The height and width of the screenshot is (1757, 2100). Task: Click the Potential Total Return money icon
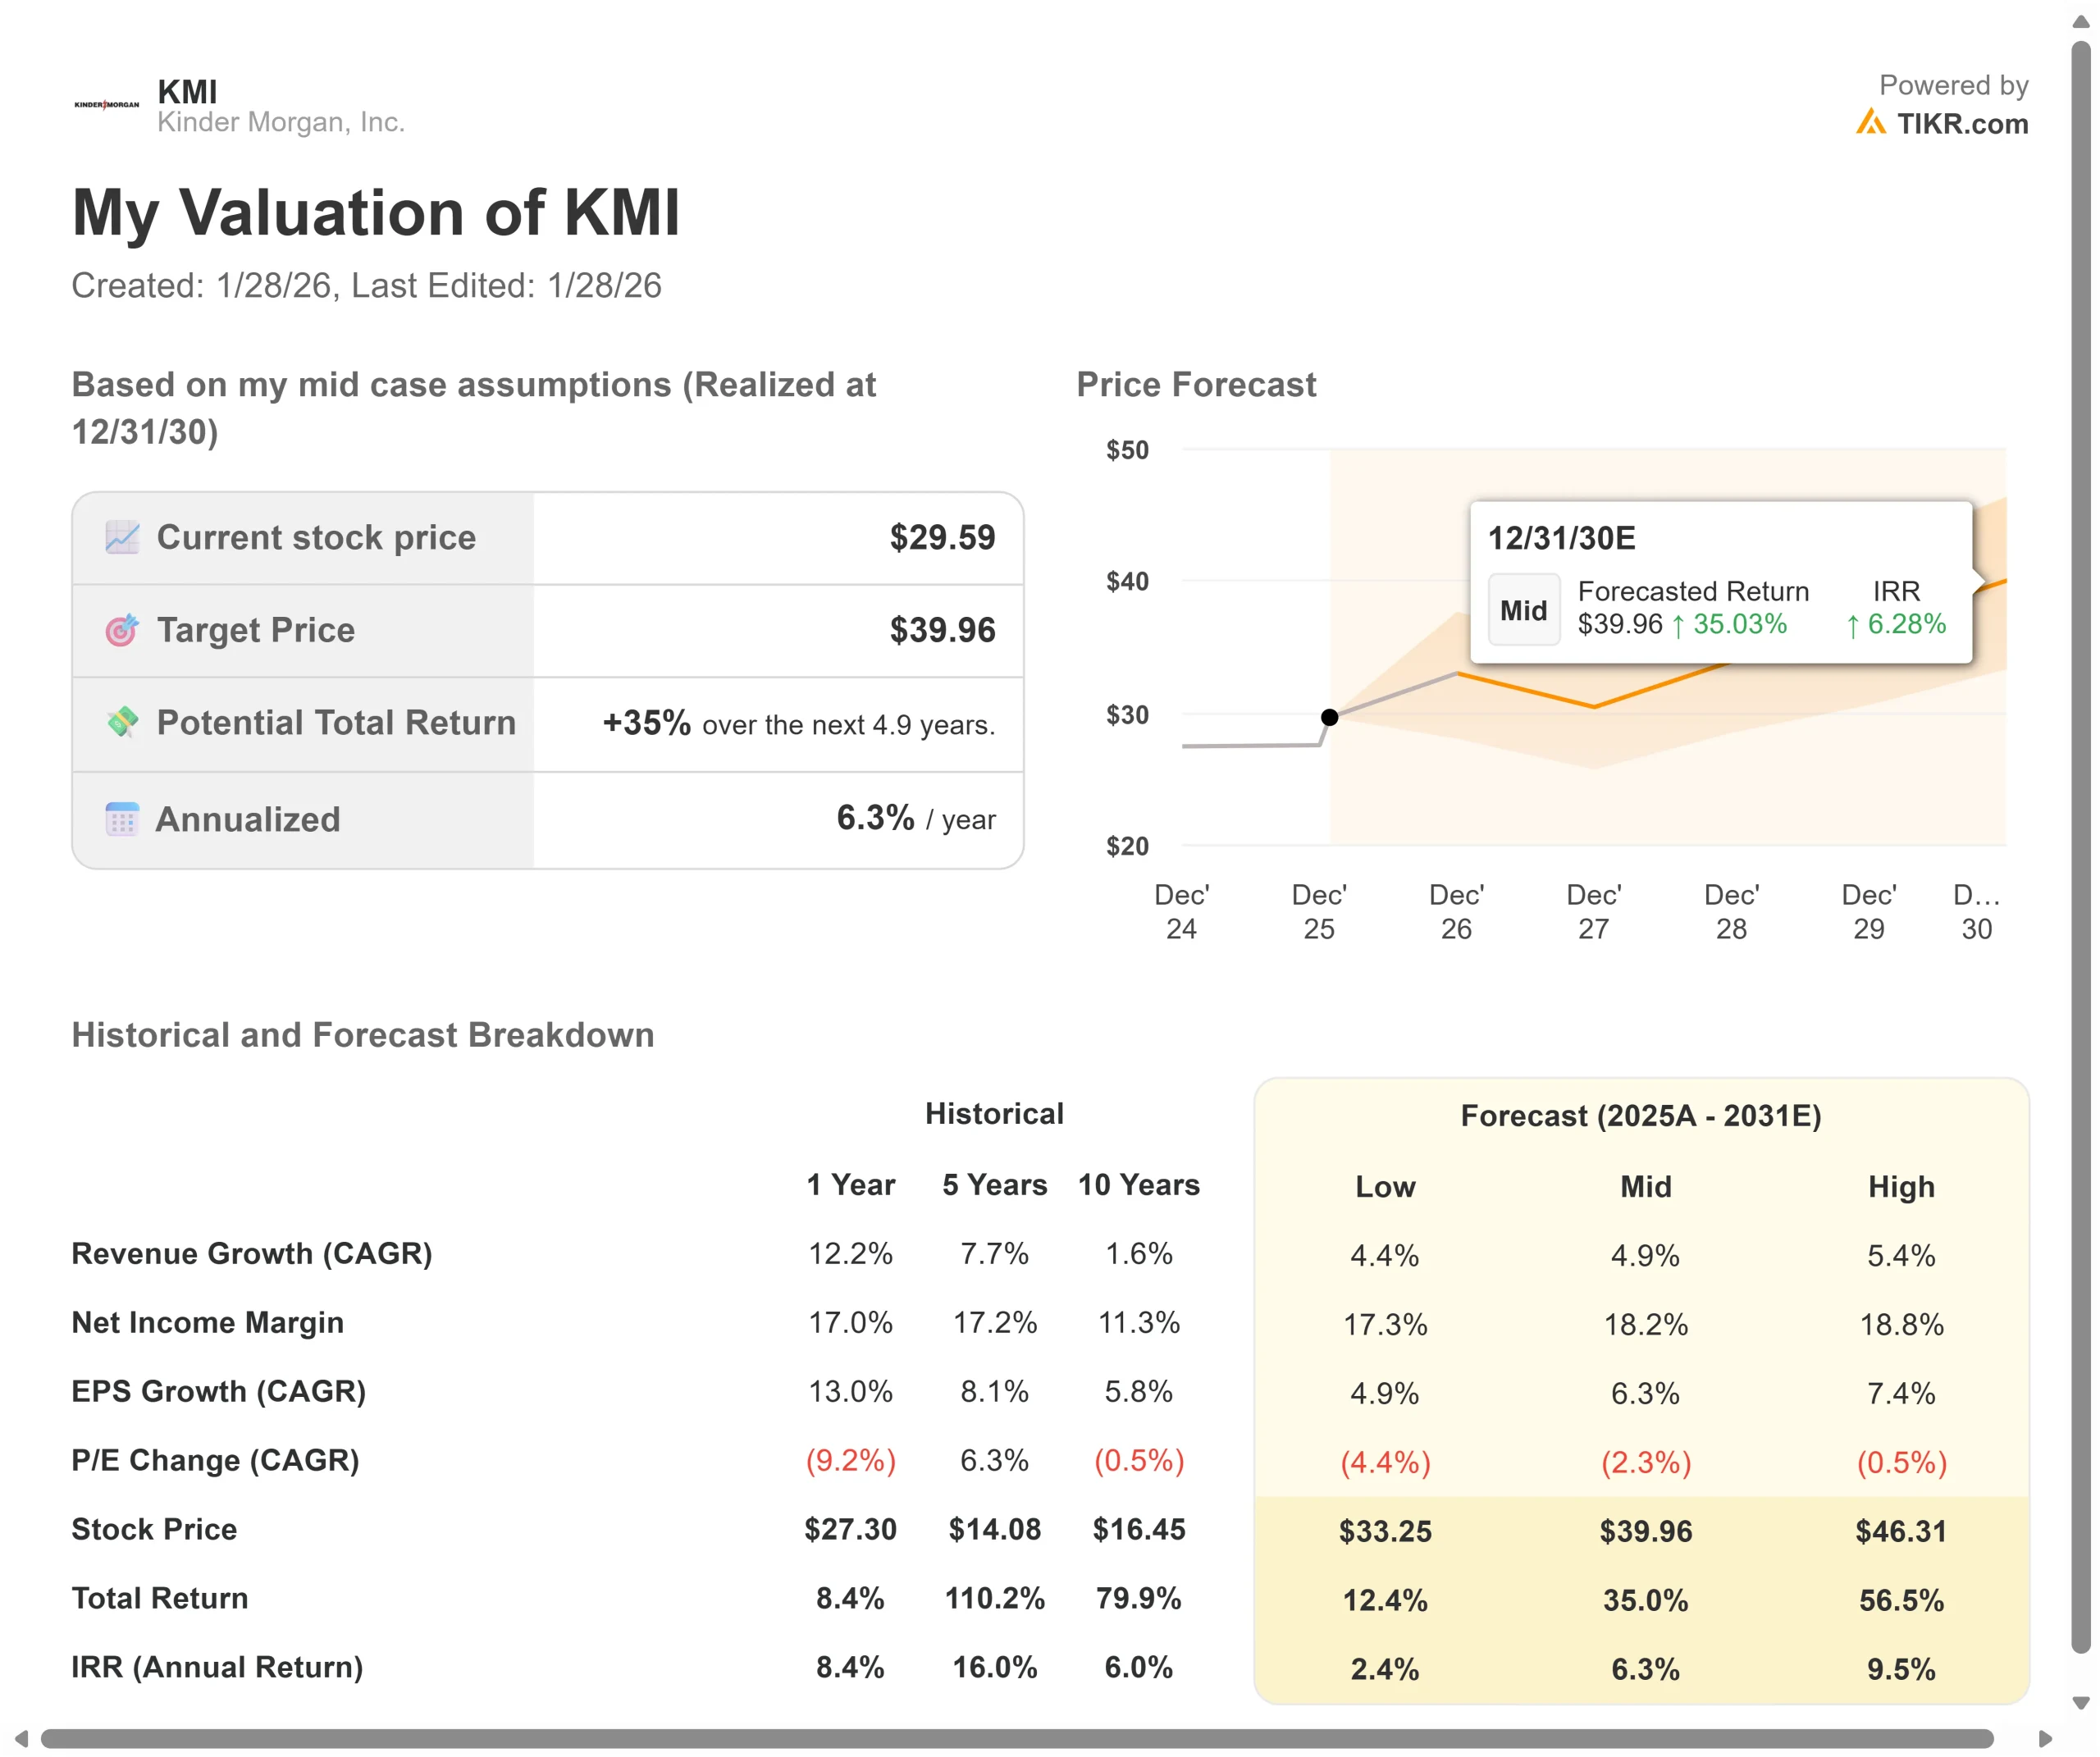click(122, 721)
